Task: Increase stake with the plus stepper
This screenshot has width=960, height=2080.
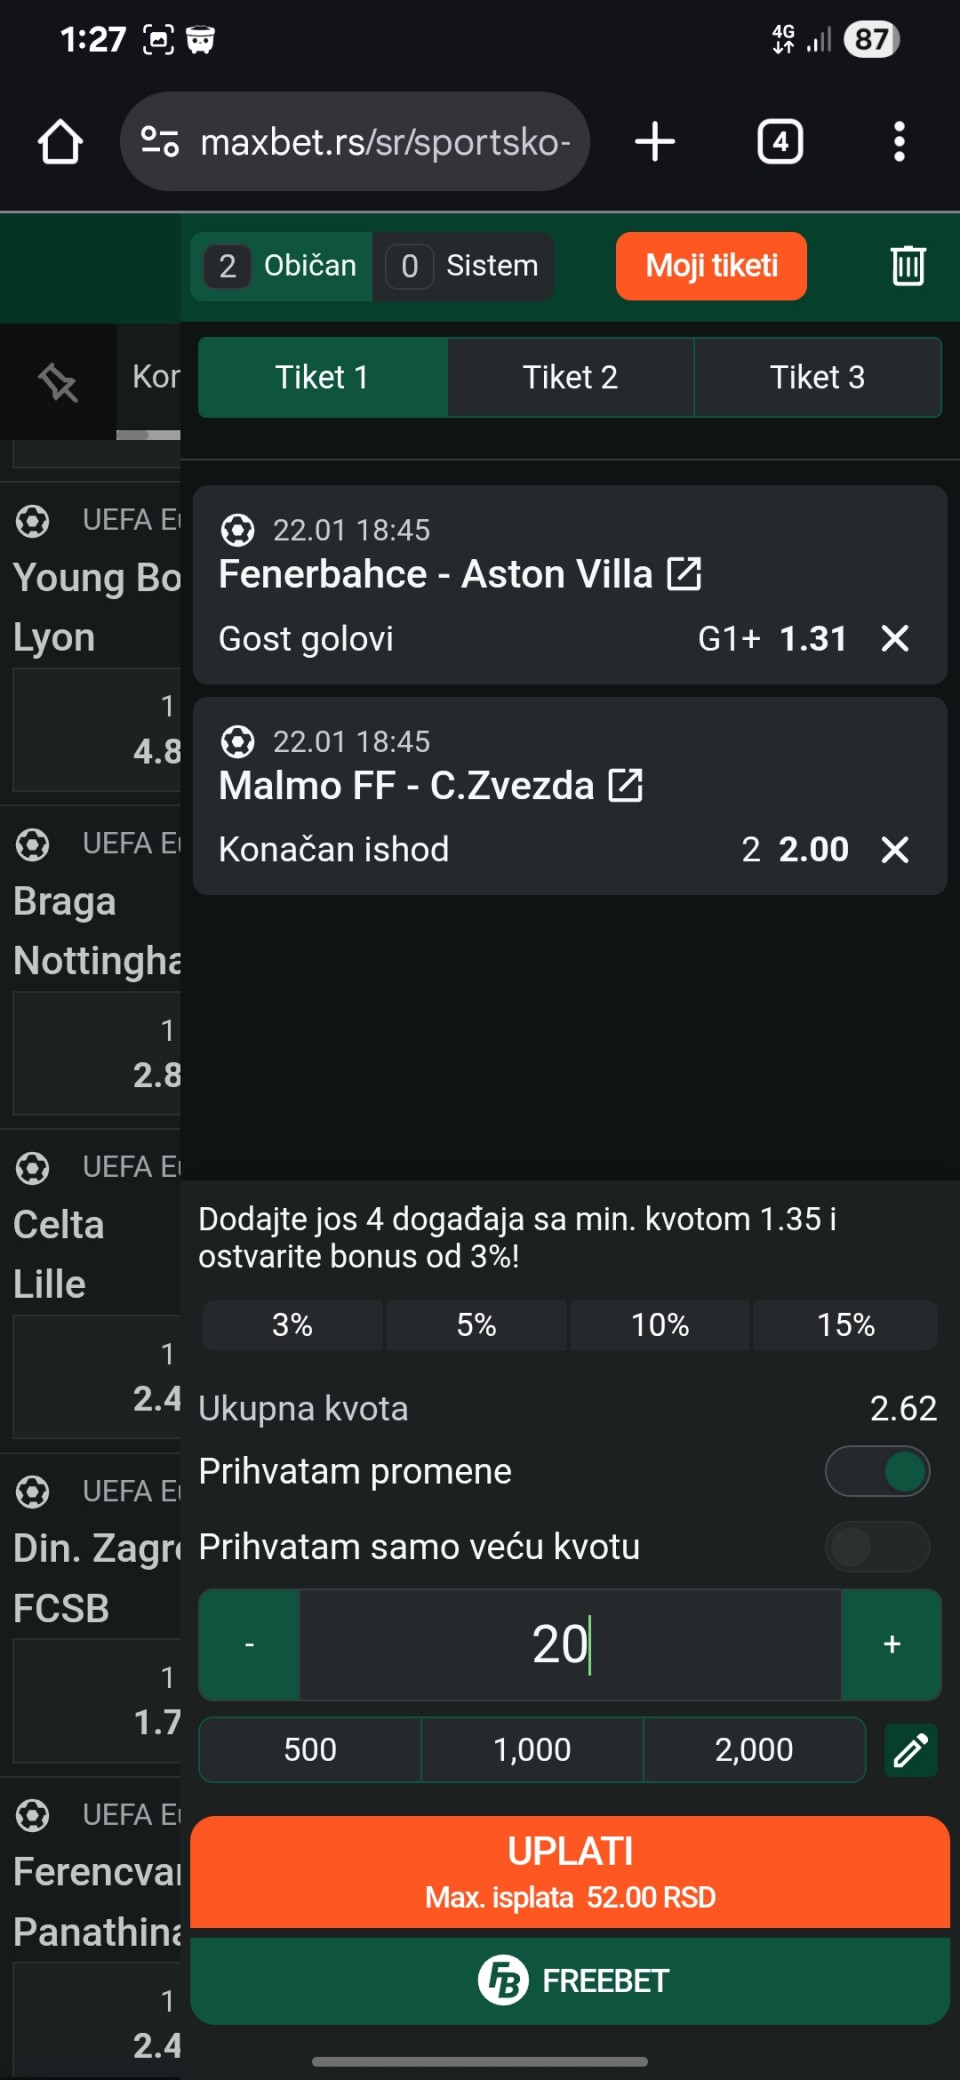Action: (892, 1644)
